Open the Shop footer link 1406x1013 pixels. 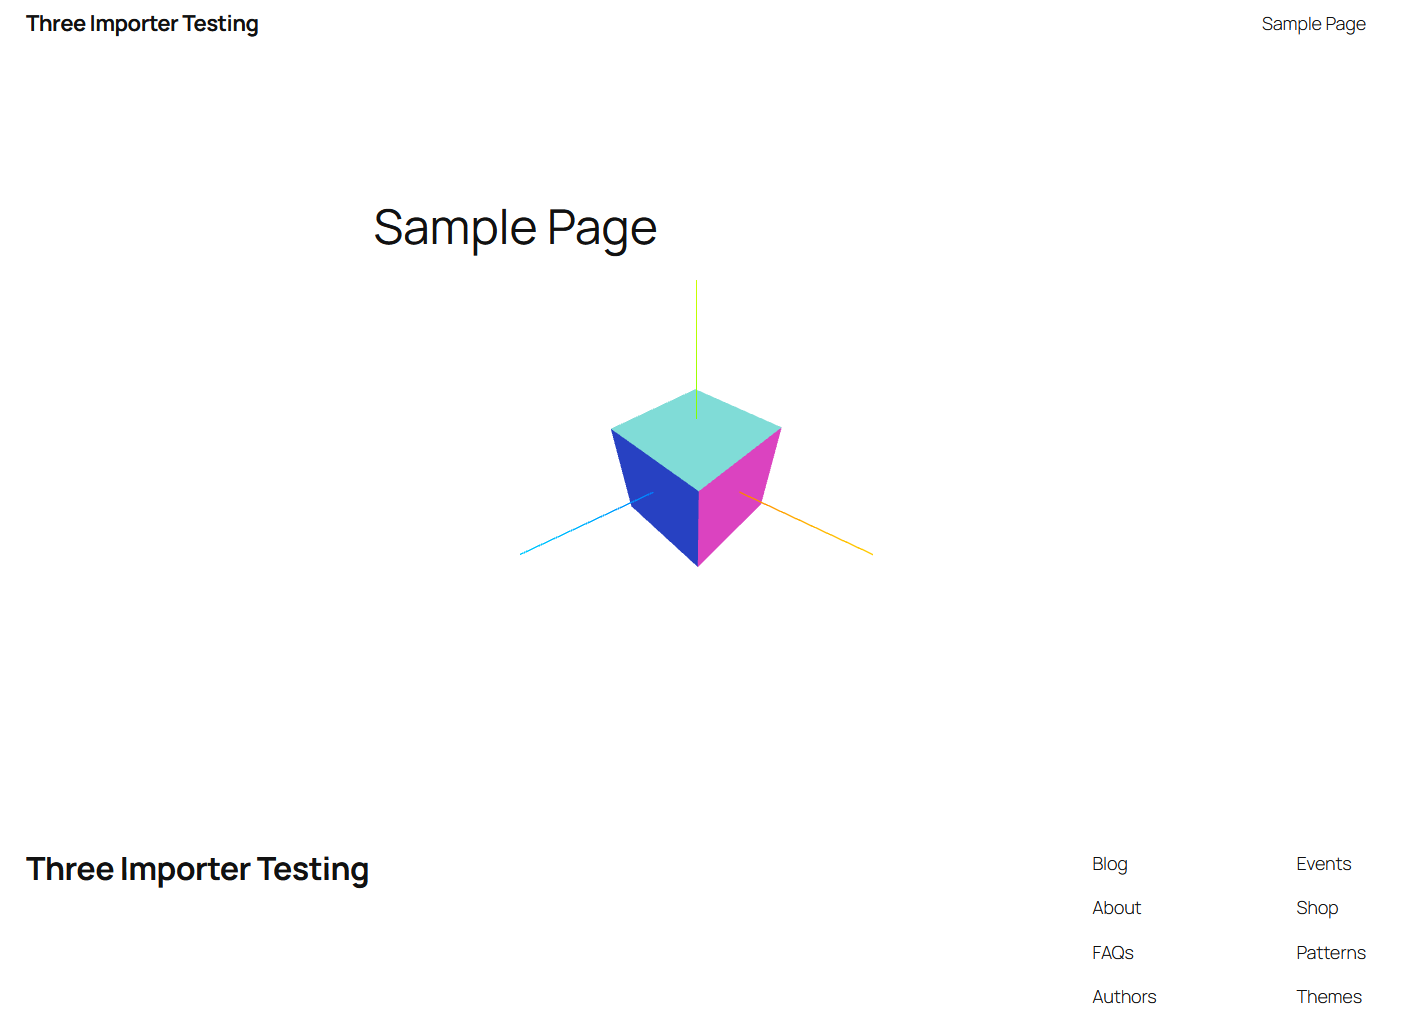1316,907
